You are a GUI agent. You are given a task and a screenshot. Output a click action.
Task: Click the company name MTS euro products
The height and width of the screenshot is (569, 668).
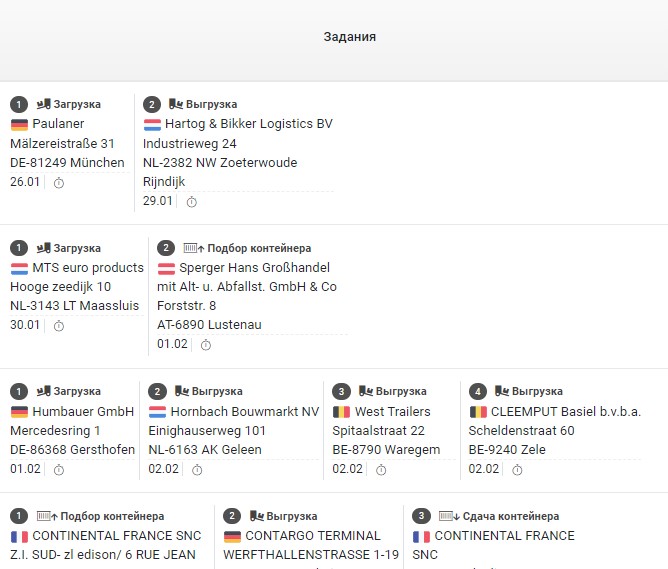88,268
